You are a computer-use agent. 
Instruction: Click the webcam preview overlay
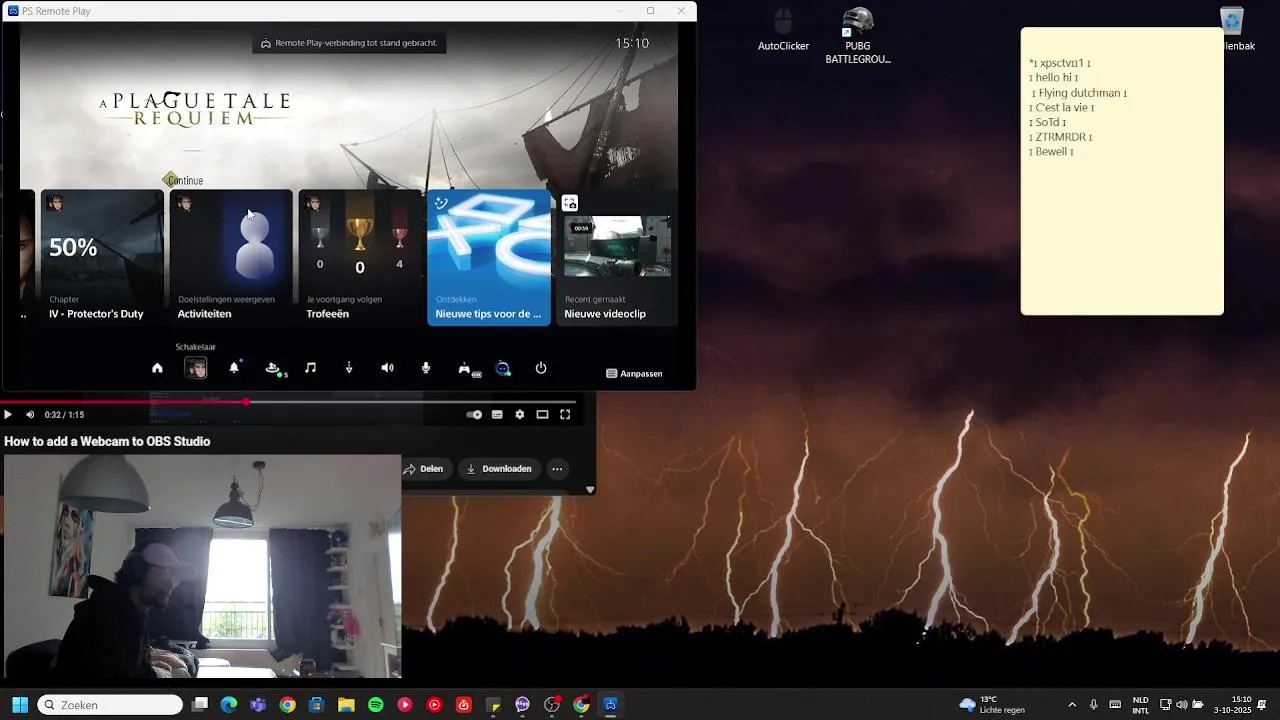[x=201, y=567]
